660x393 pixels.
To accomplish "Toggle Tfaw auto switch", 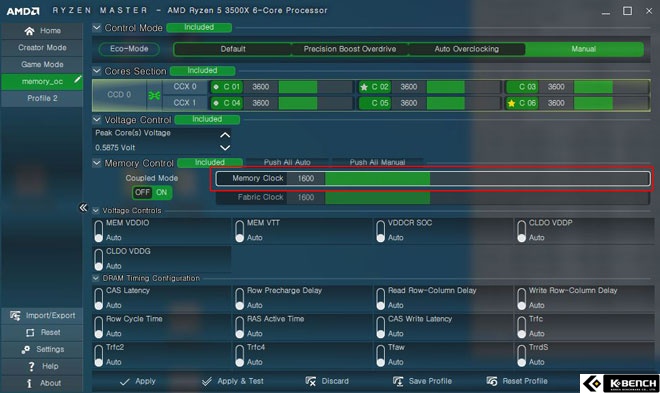I will pos(381,356).
